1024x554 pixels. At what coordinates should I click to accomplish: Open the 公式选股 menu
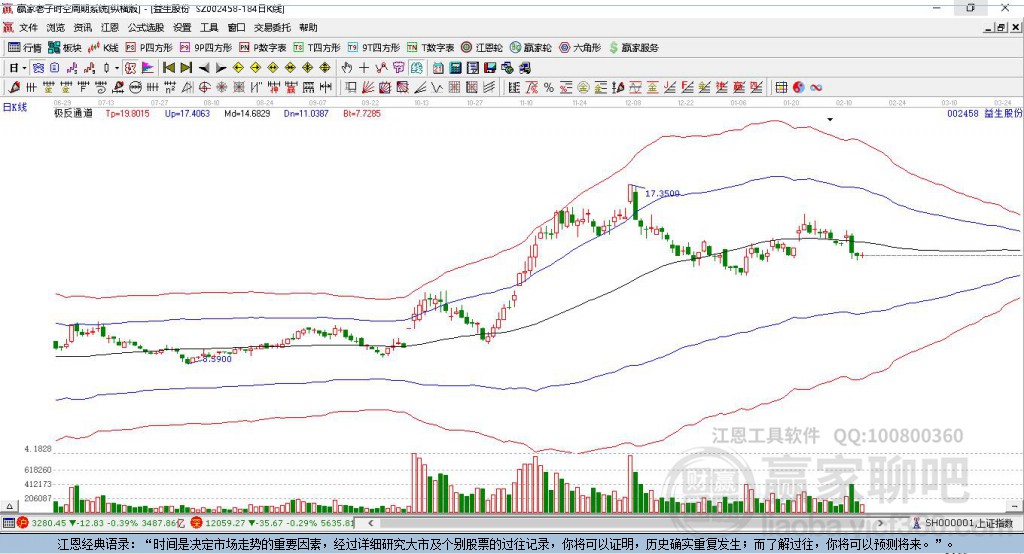point(146,27)
